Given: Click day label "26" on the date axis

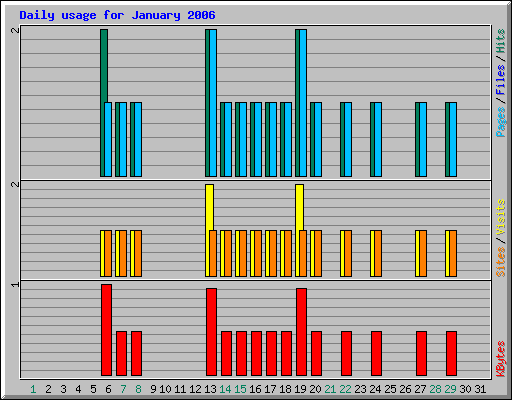Looking at the screenshot, I should click(x=405, y=389).
